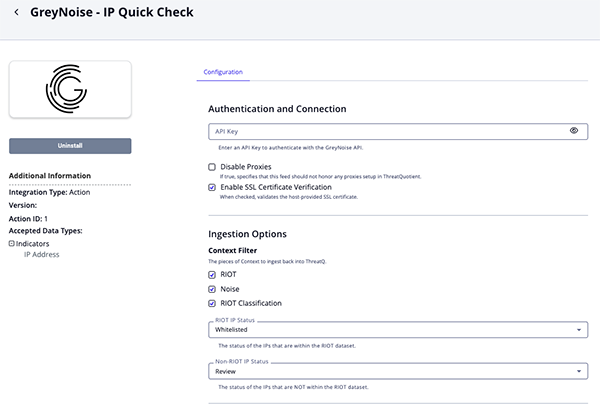The height and width of the screenshot is (411, 600).
Task: Go back using the left chevron arrow
Action: point(16,12)
